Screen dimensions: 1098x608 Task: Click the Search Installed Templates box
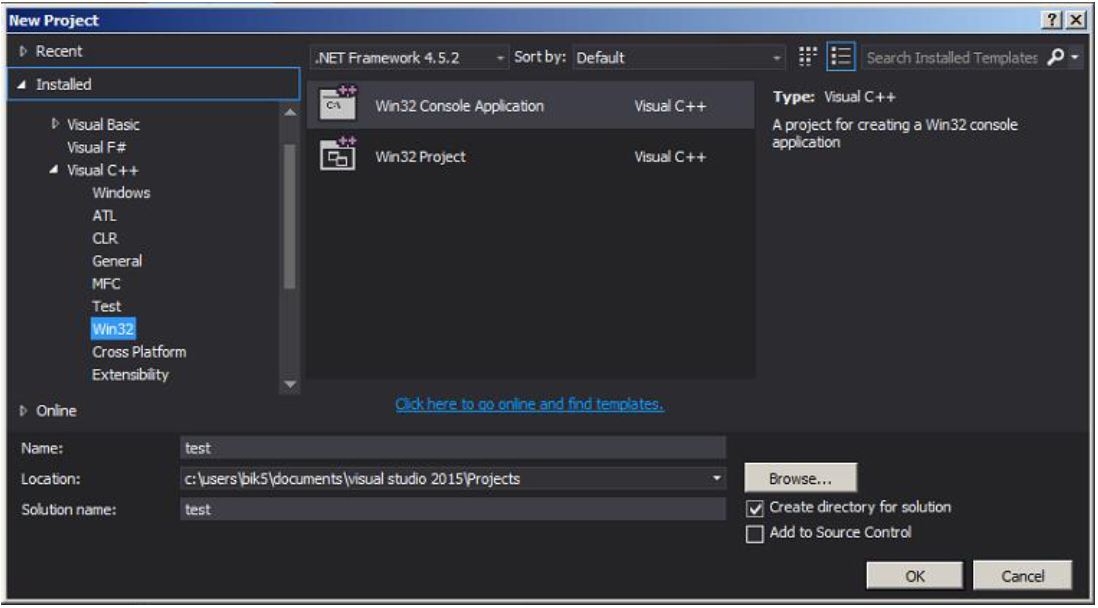coord(952,57)
